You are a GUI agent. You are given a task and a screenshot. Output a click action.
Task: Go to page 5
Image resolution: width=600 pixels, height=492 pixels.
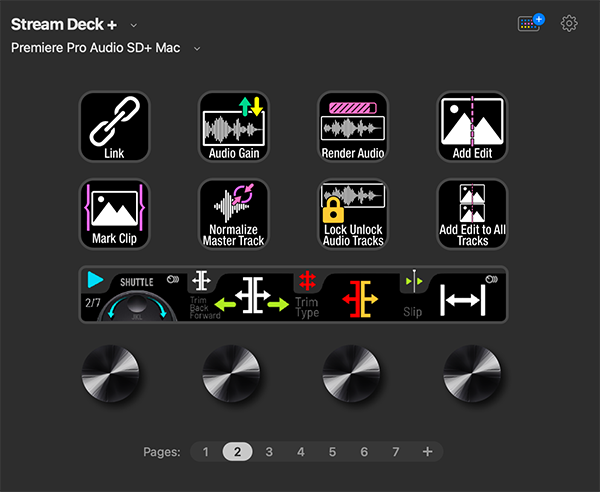[x=332, y=452]
